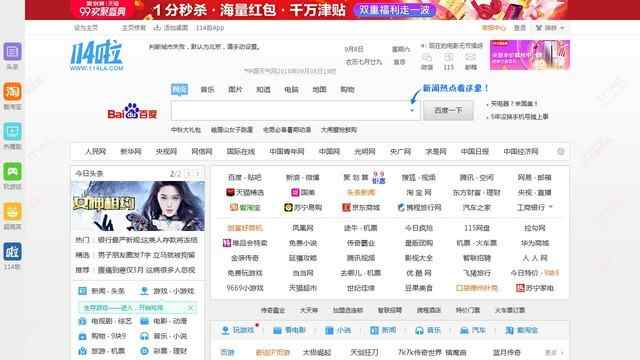Select the 汽车 tab with car icon

pyautogui.click(x=473, y=330)
